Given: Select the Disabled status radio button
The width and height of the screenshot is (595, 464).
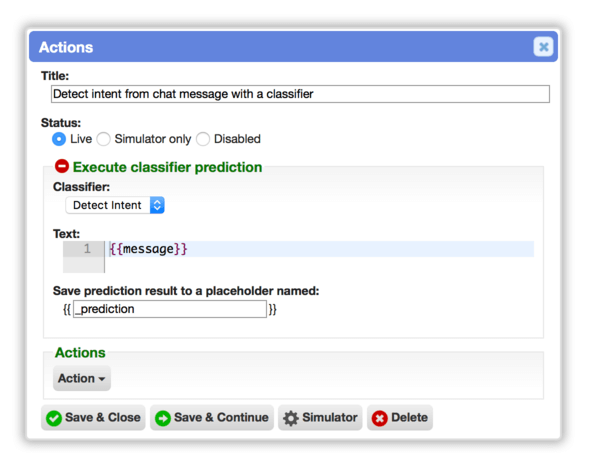Looking at the screenshot, I should coord(203,139).
